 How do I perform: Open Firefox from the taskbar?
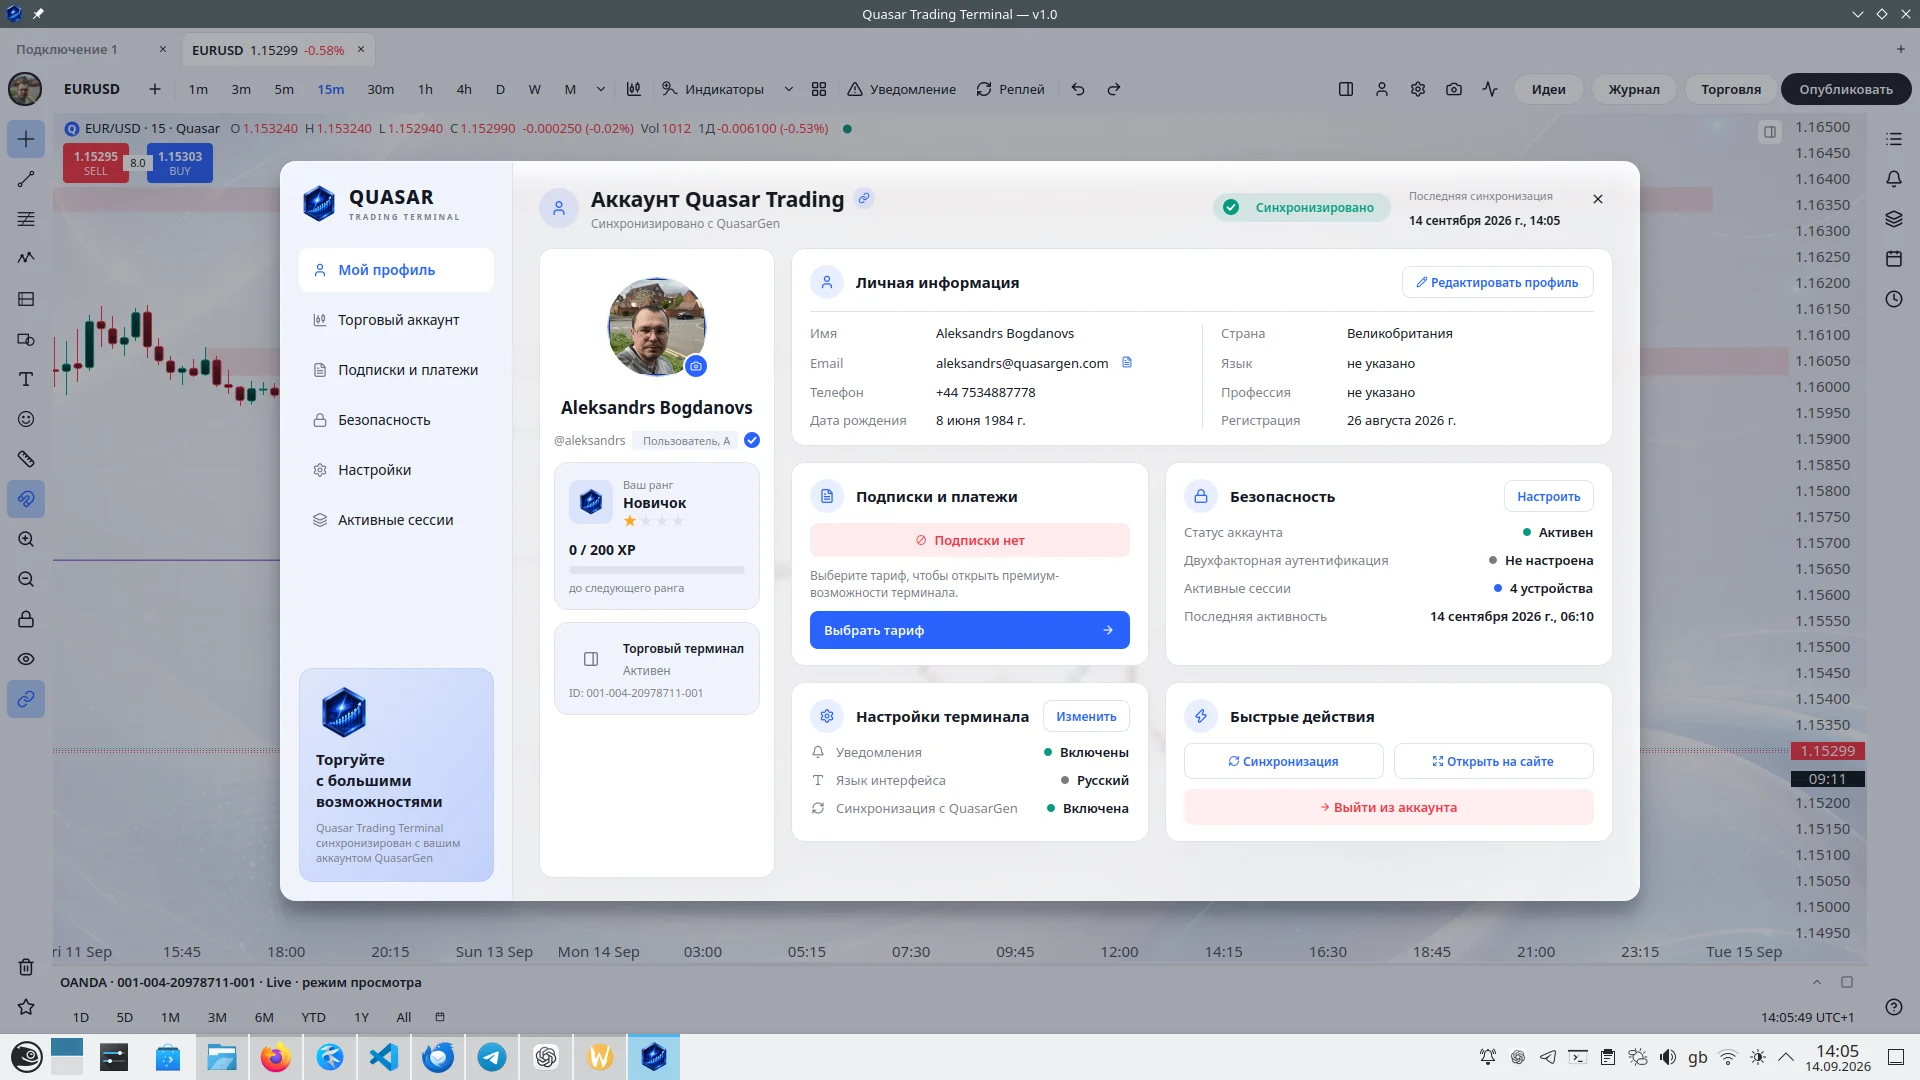tap(275, 1057)
